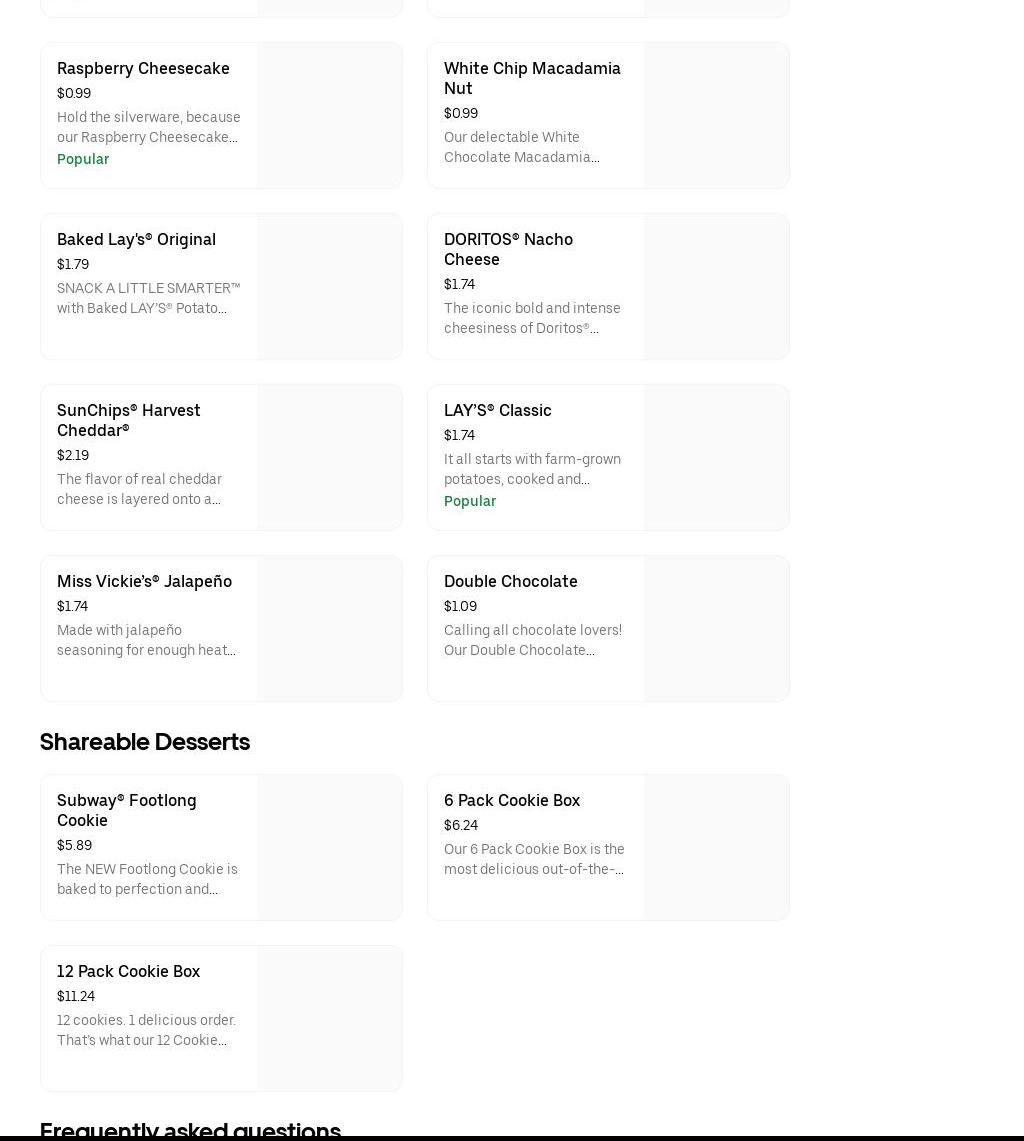
Task: Select SunChips Harvest Cheddar item
Action: click(x=128, y=420)
